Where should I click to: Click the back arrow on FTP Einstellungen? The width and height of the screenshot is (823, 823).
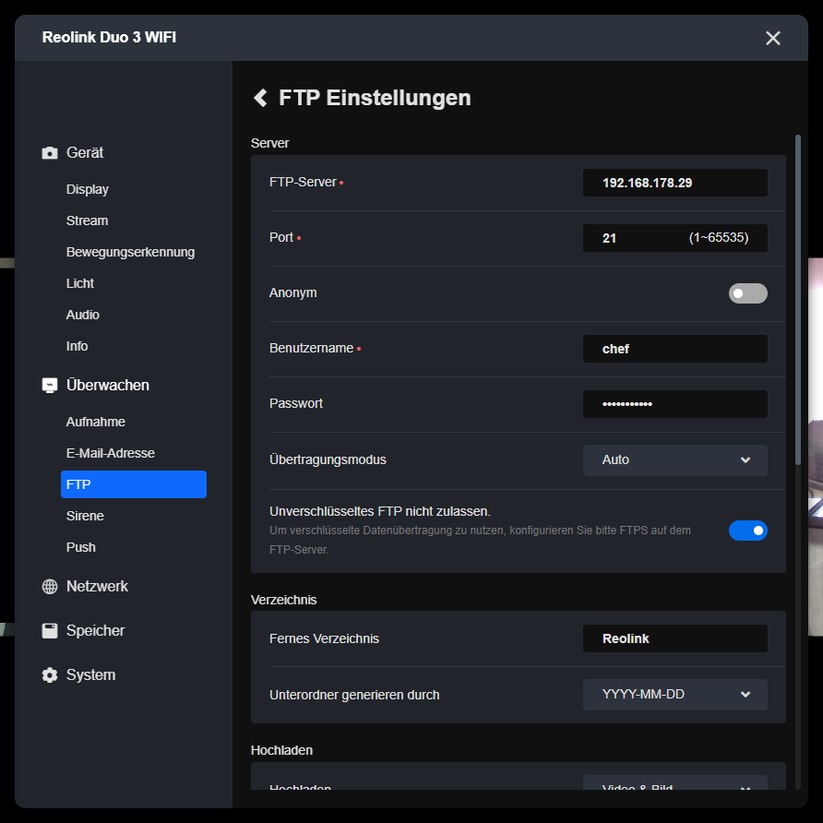pos(260,98)
